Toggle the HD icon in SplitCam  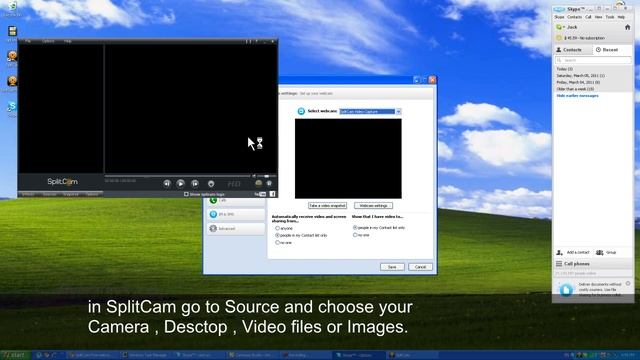click(234, 184)
